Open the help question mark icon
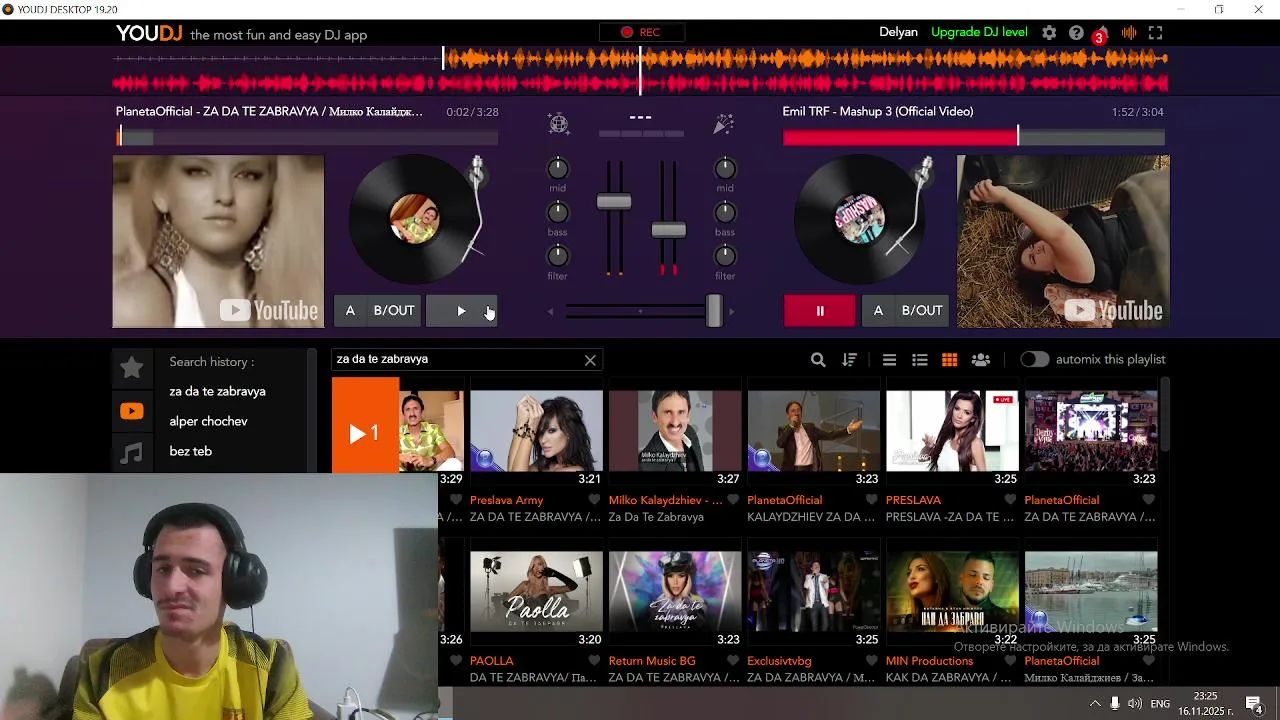The image size is (1280, 720). [x=1076, y=32]
